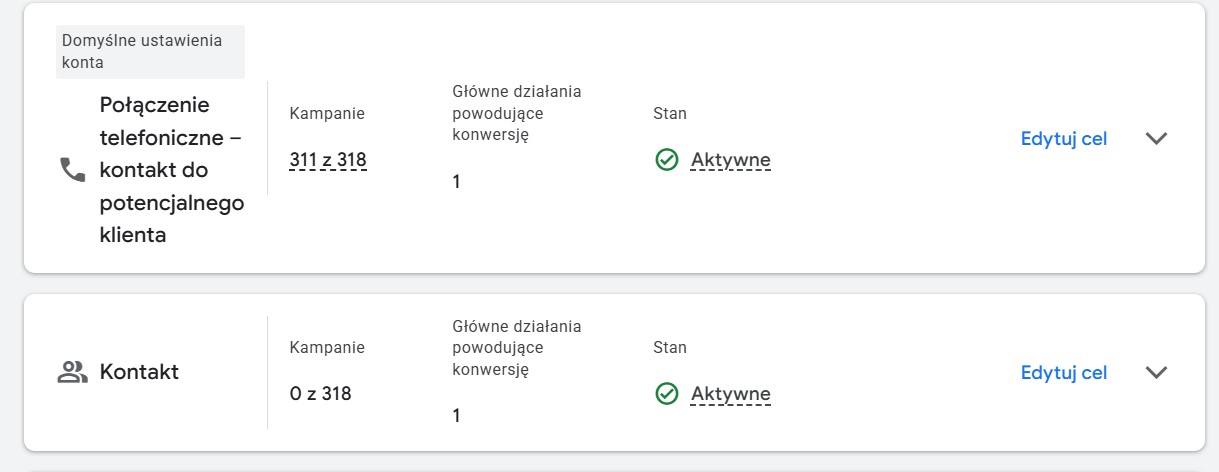The height and width of the screenshot is (472, 1219).
Task: Click the Domyślne ustawienia konta badge
Action: (150, 52)
